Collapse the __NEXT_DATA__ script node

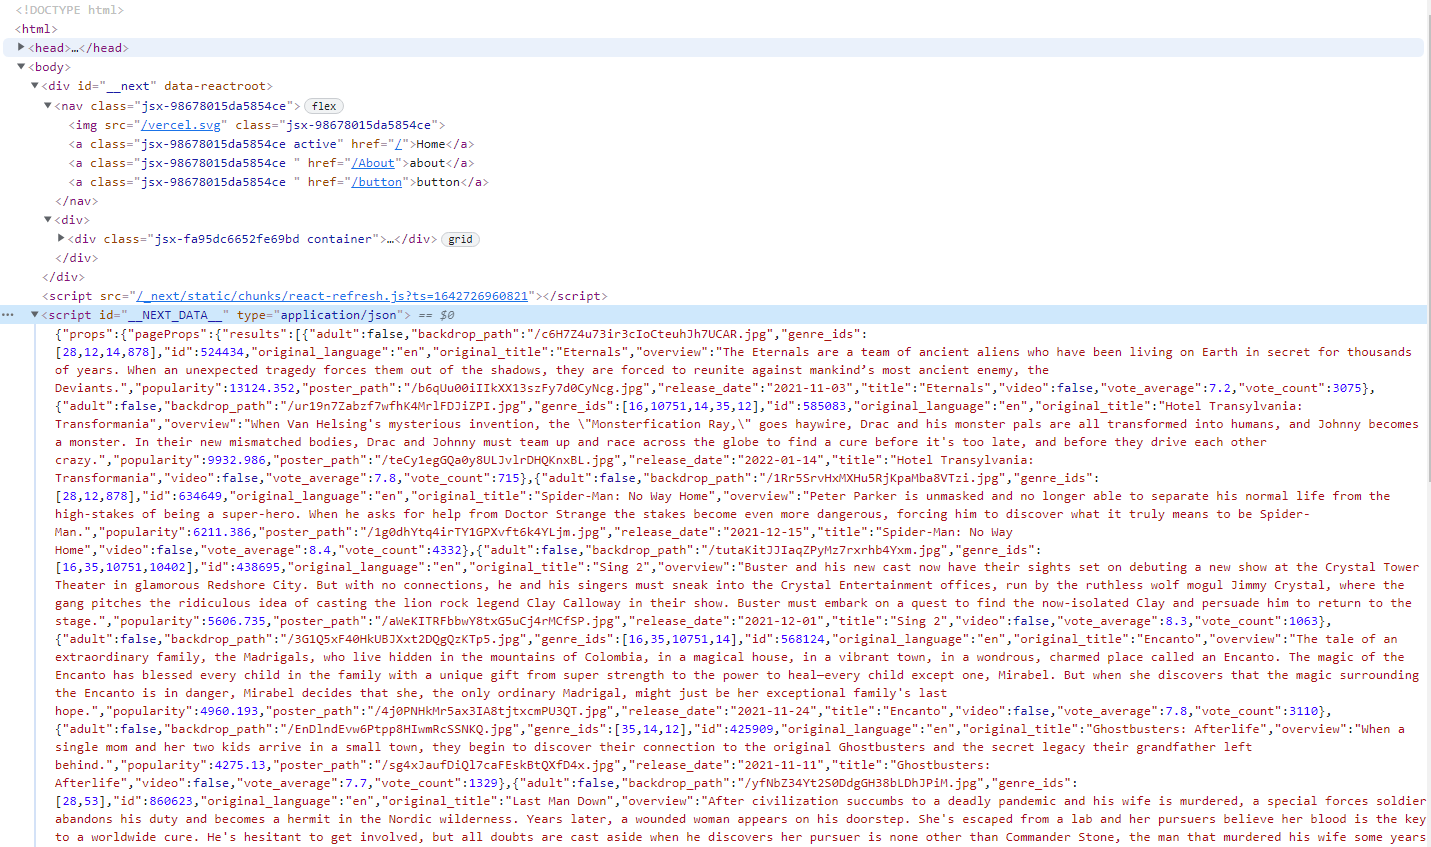tap(35, 314)
